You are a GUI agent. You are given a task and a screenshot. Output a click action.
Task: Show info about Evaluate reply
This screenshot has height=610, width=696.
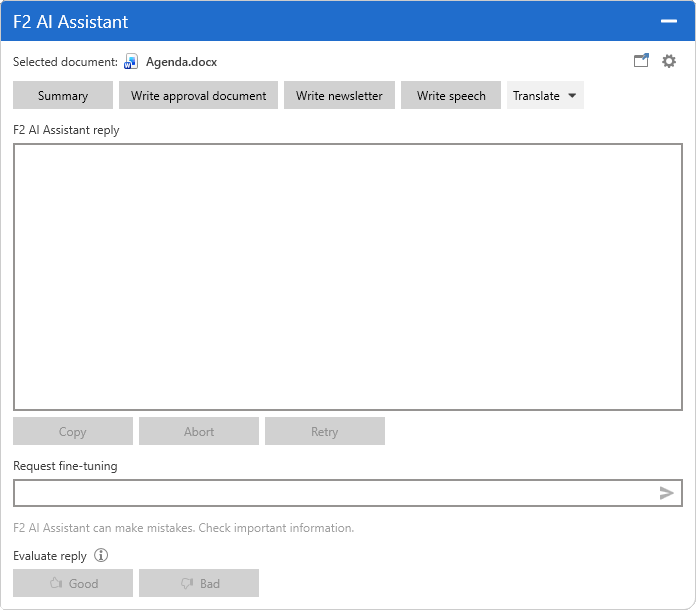tap(101, 555)
